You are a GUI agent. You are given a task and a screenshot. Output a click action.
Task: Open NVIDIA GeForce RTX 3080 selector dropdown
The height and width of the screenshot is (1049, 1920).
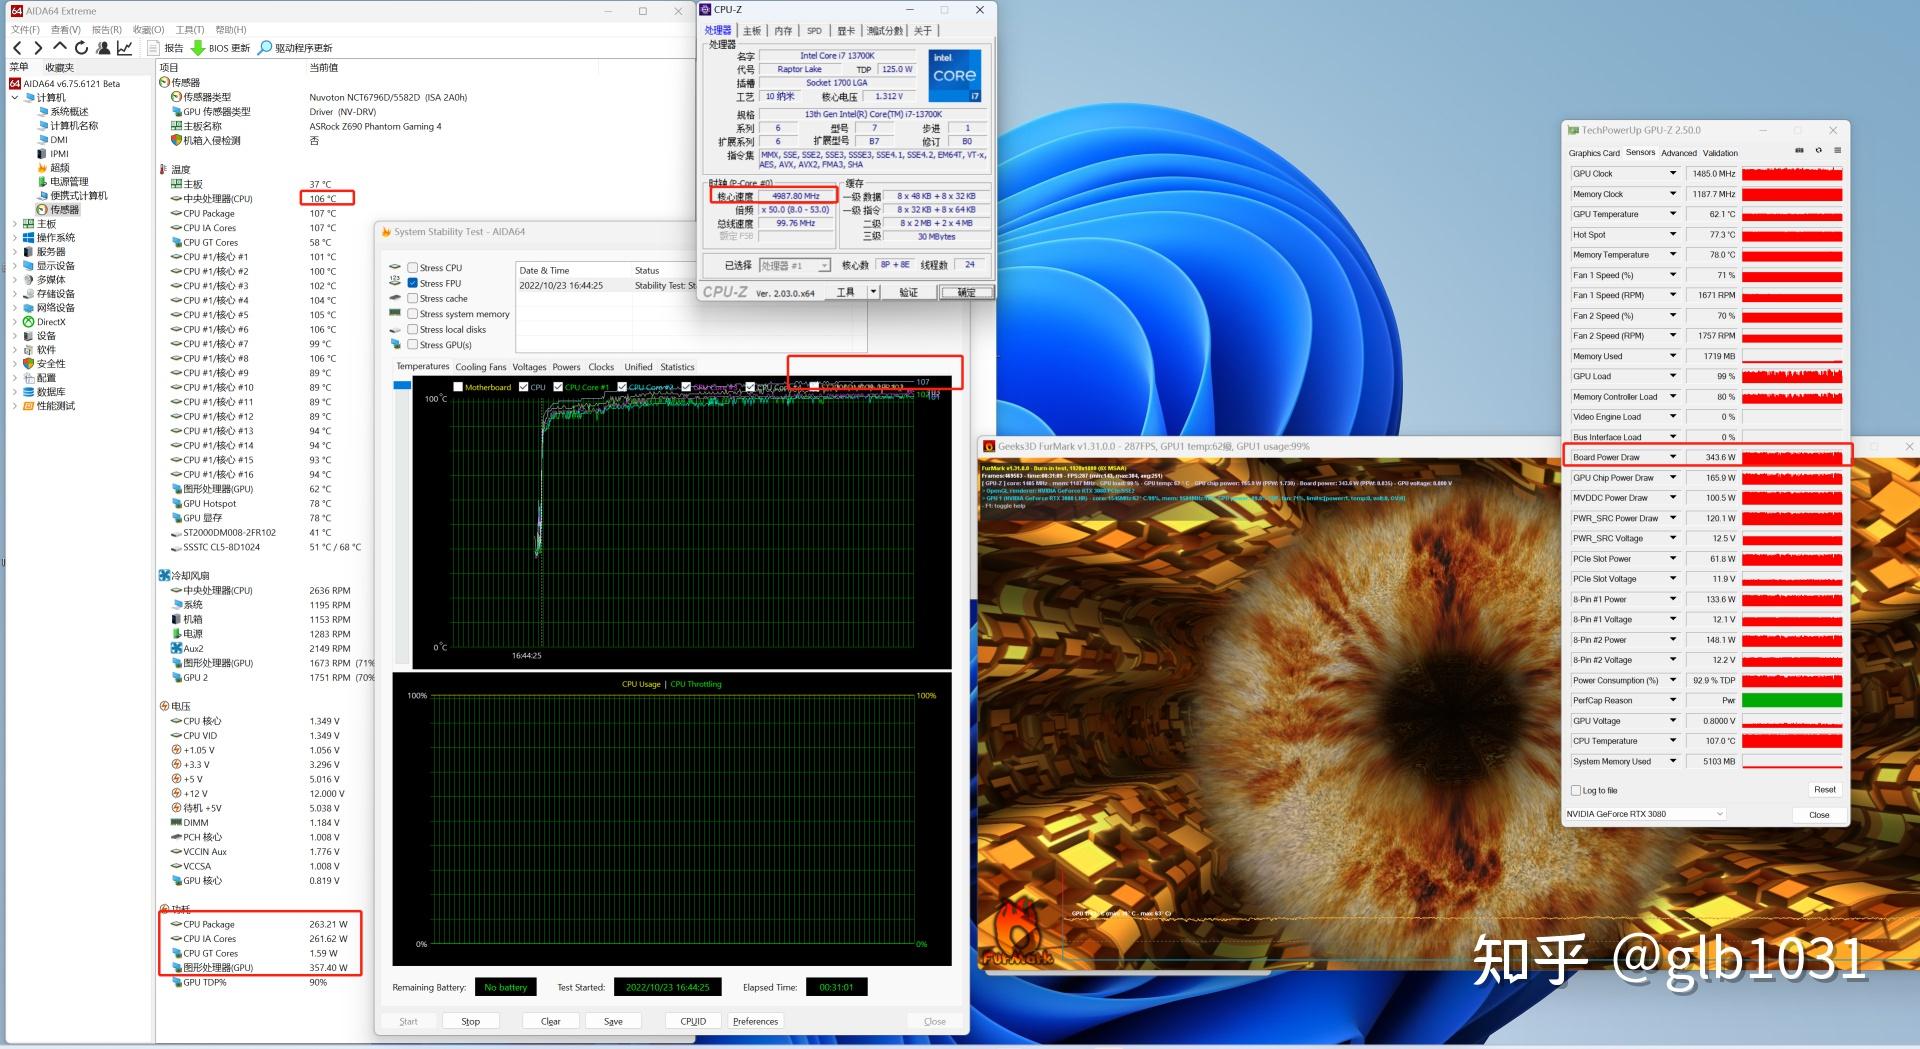[1720, 814]
